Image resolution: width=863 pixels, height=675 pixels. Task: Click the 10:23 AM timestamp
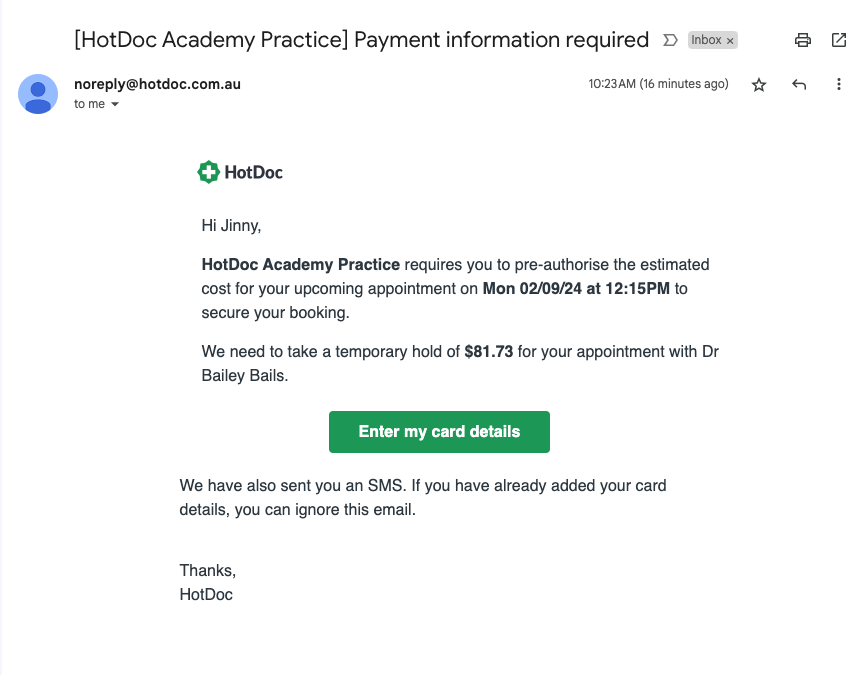(612, 84)
